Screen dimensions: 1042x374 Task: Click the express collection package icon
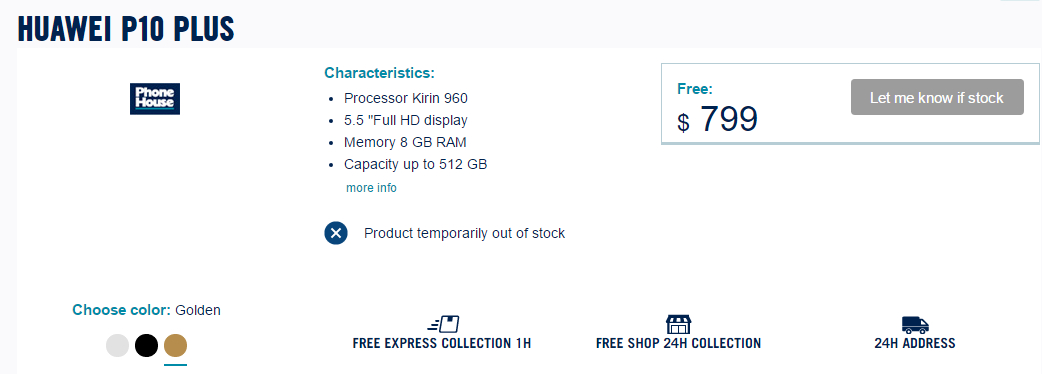coord(443,324)
